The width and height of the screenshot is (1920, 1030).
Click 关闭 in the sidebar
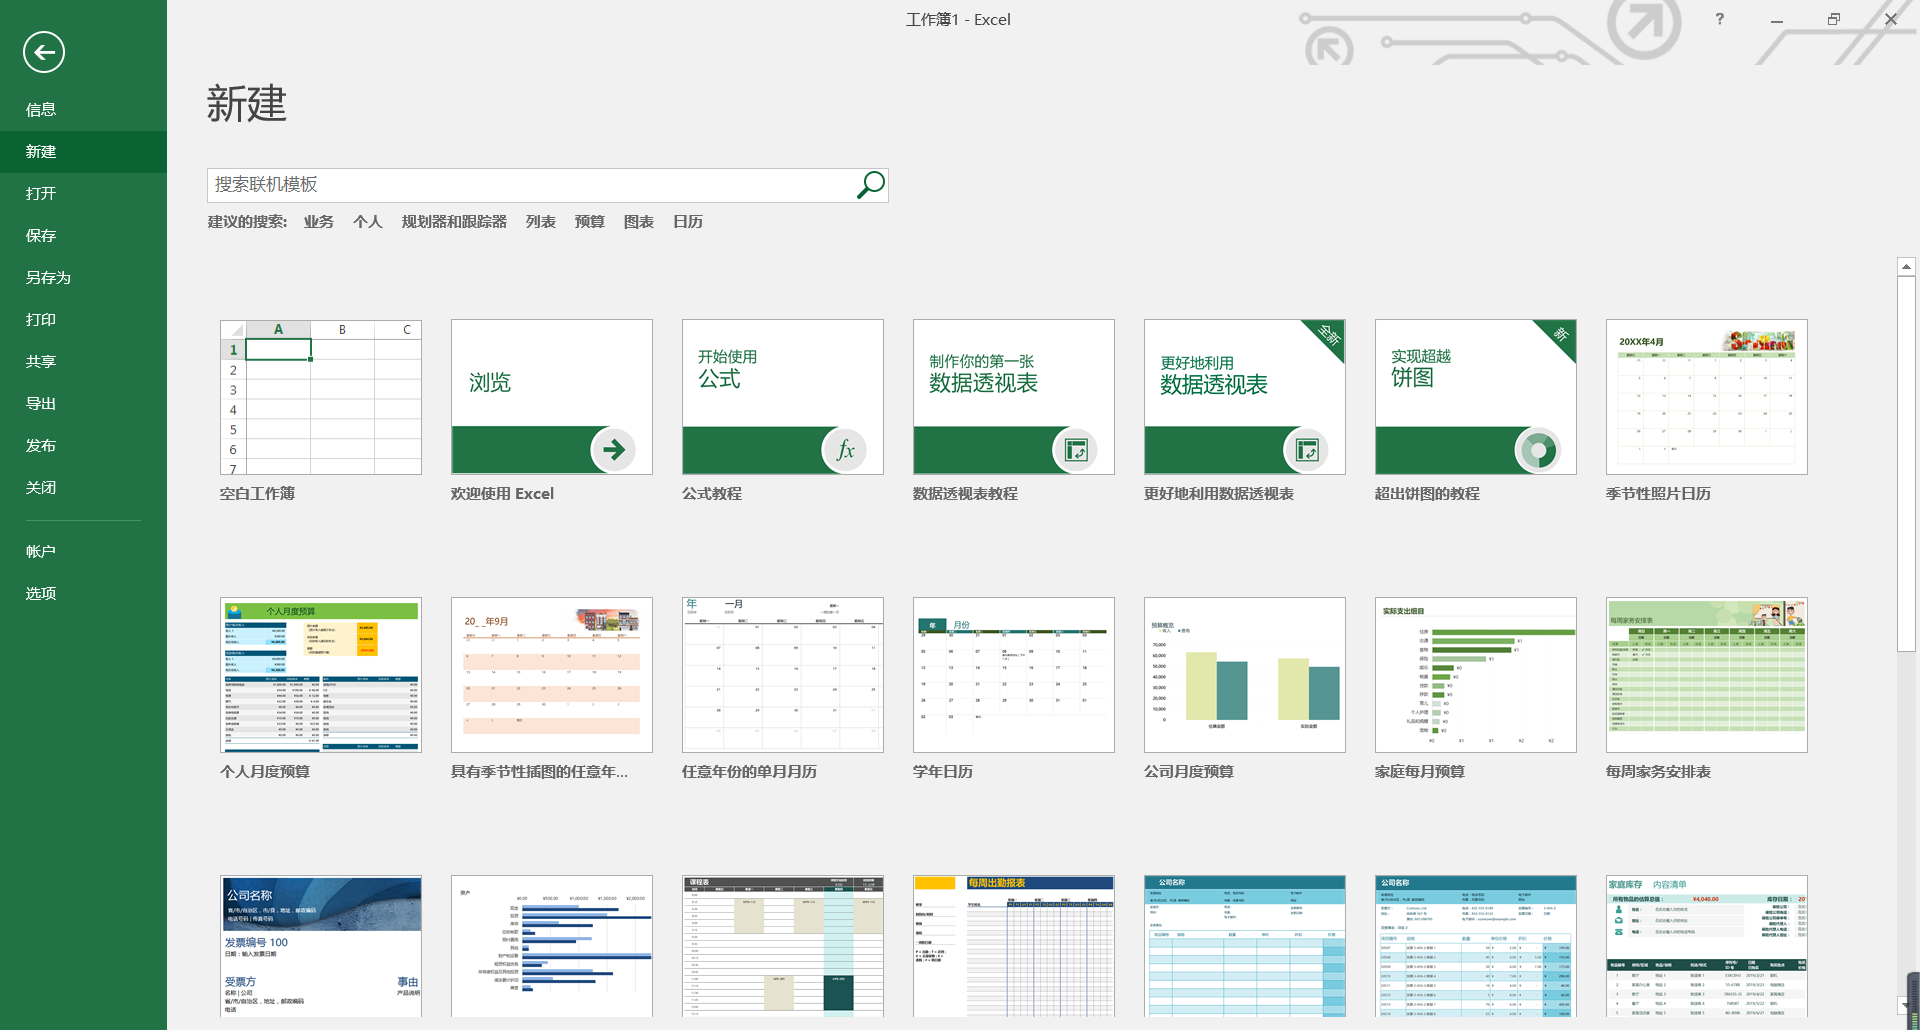83,488
